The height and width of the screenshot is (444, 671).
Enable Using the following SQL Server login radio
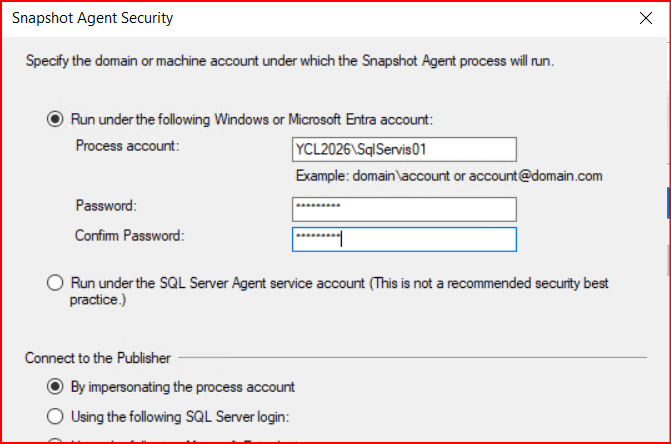[55, 416]
